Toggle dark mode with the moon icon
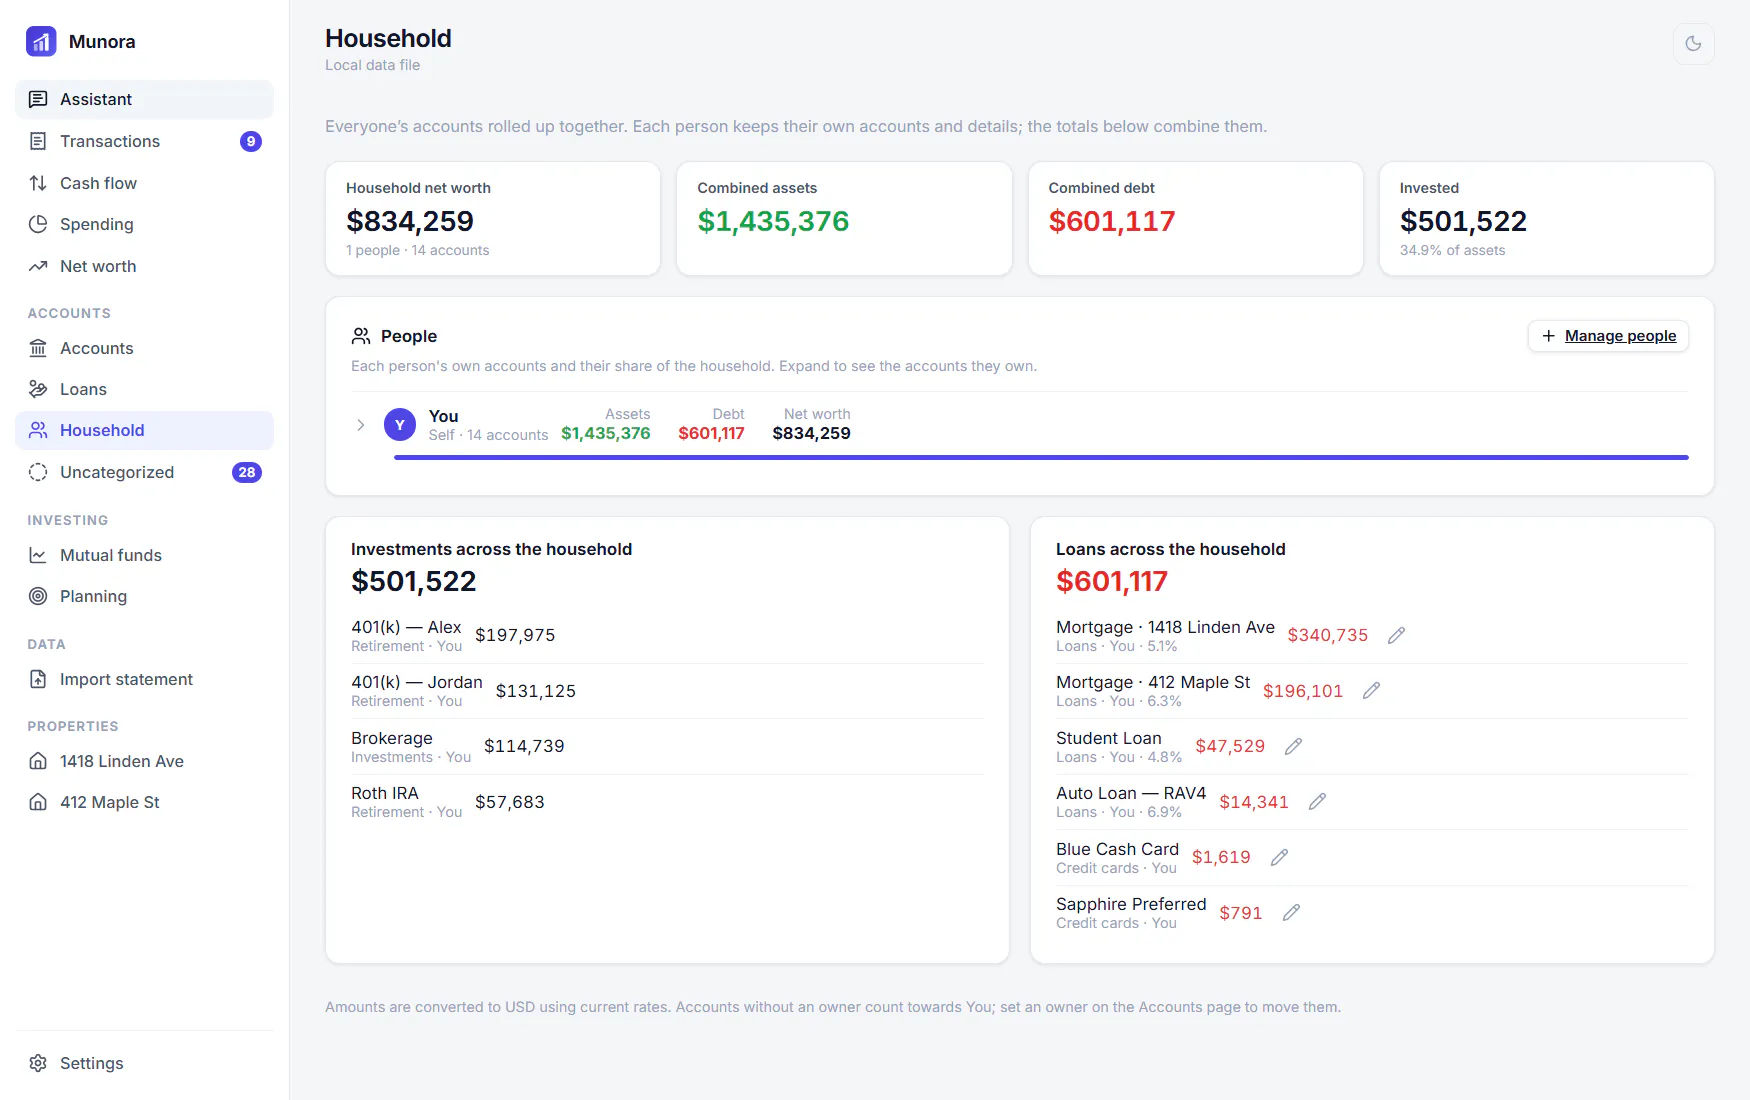 click(1693, 44)
